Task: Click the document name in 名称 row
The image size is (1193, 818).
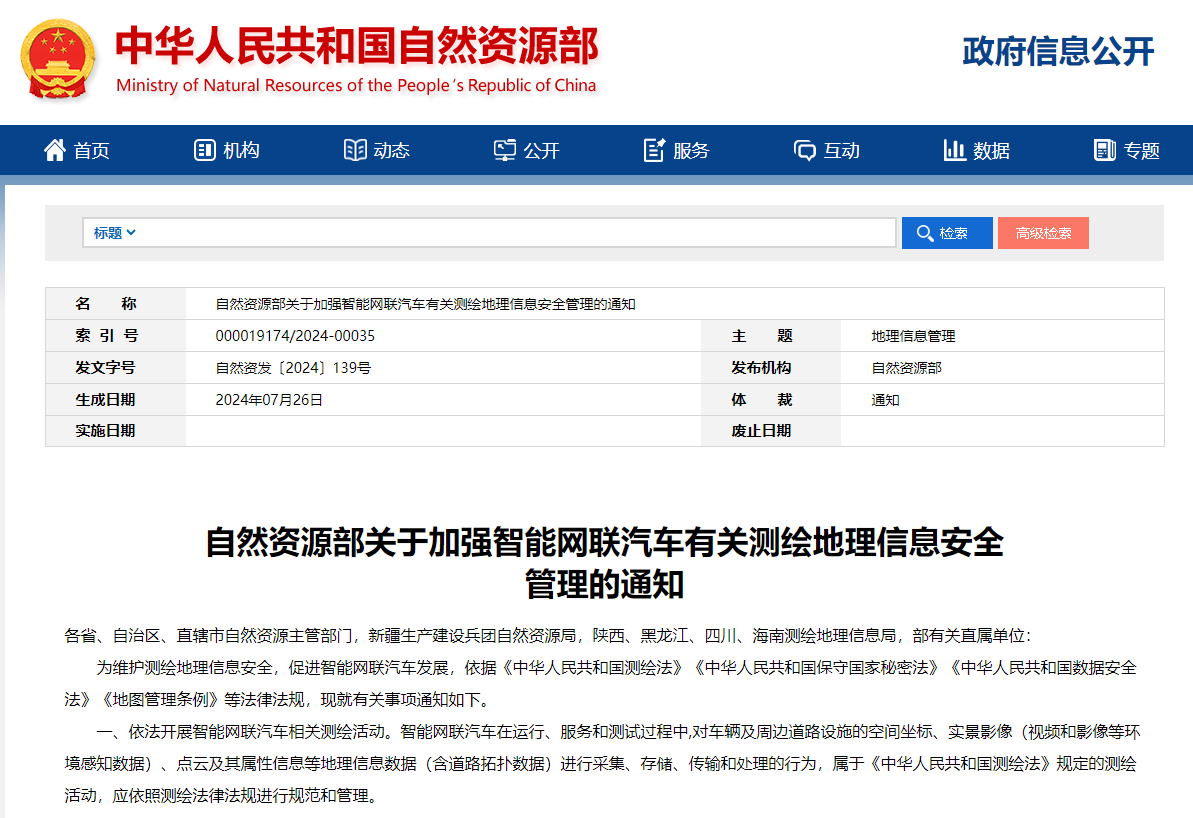Action: pos(426,304)
